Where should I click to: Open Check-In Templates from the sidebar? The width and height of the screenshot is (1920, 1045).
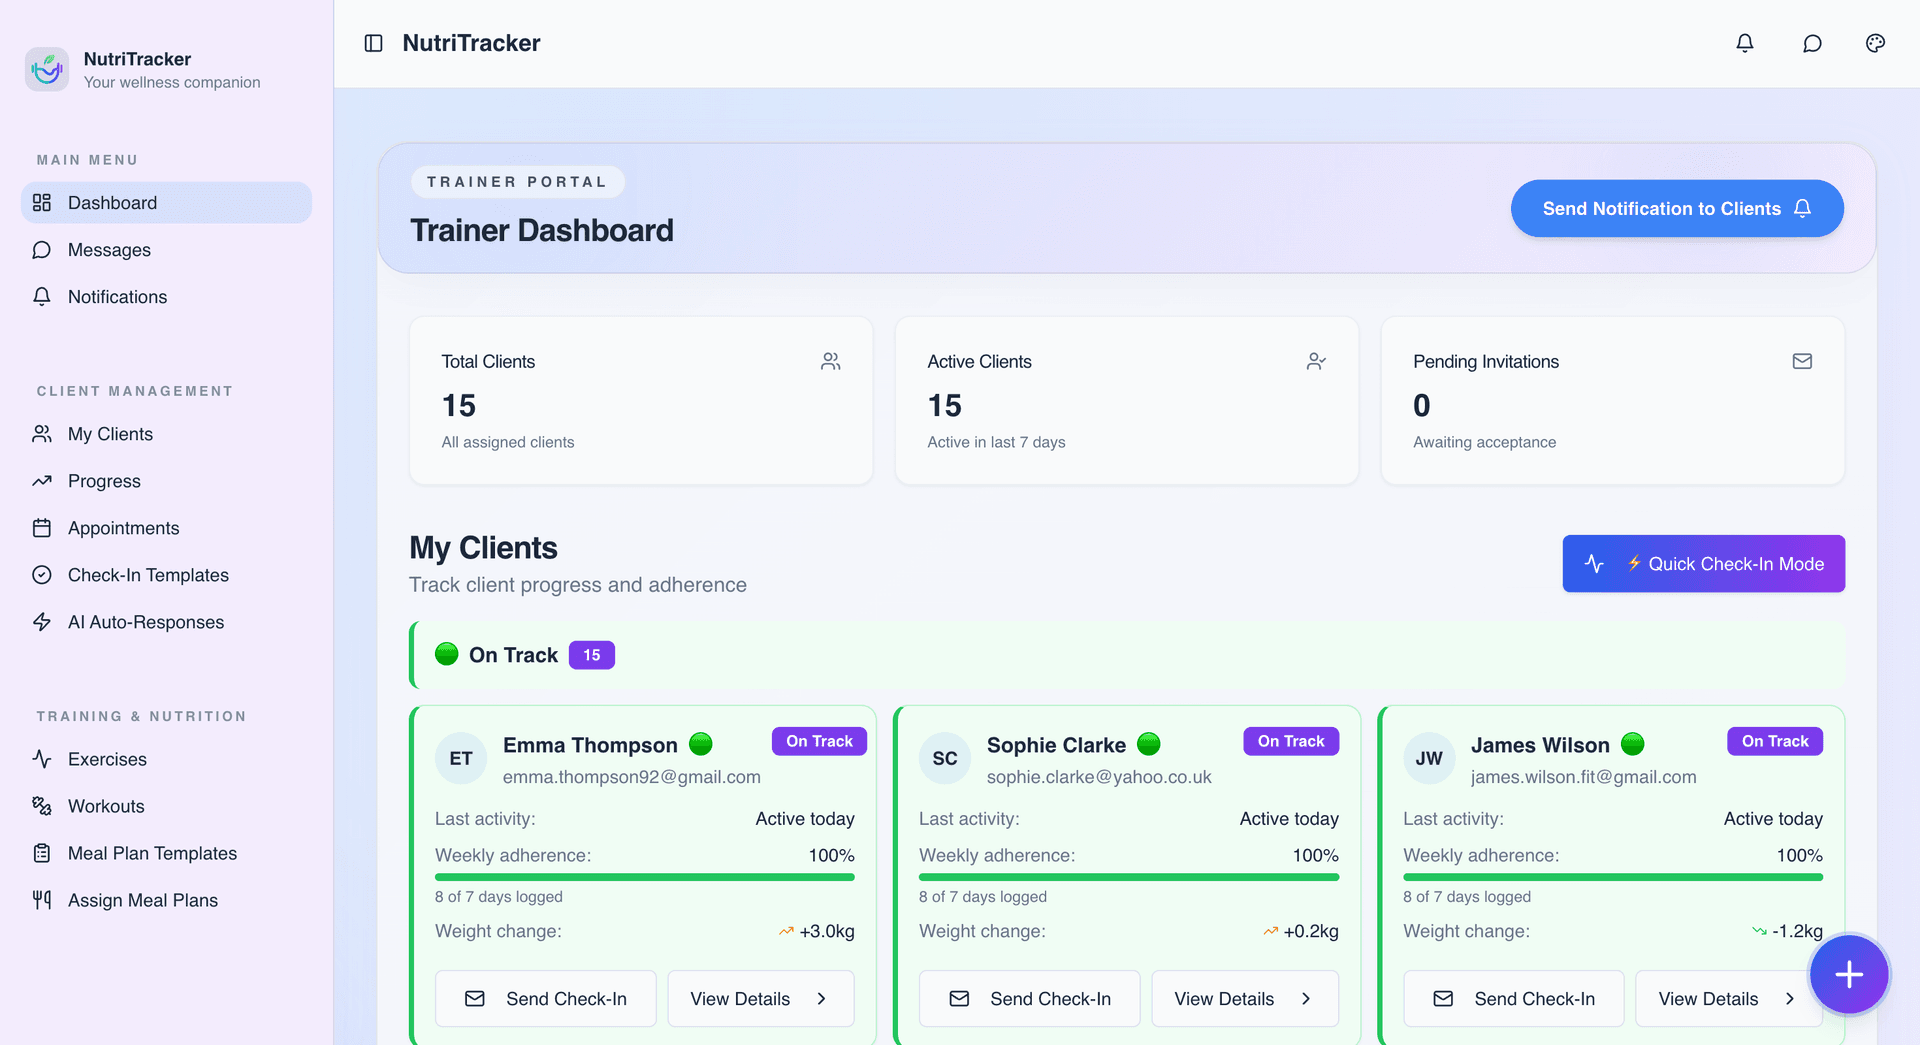coord(146,575)
